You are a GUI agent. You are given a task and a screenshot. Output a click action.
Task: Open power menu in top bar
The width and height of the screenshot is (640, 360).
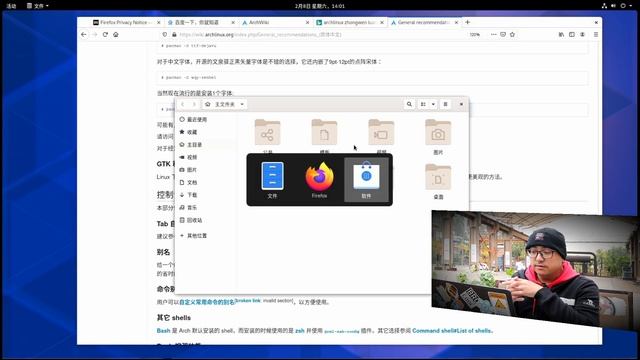(x=623, y=6)
